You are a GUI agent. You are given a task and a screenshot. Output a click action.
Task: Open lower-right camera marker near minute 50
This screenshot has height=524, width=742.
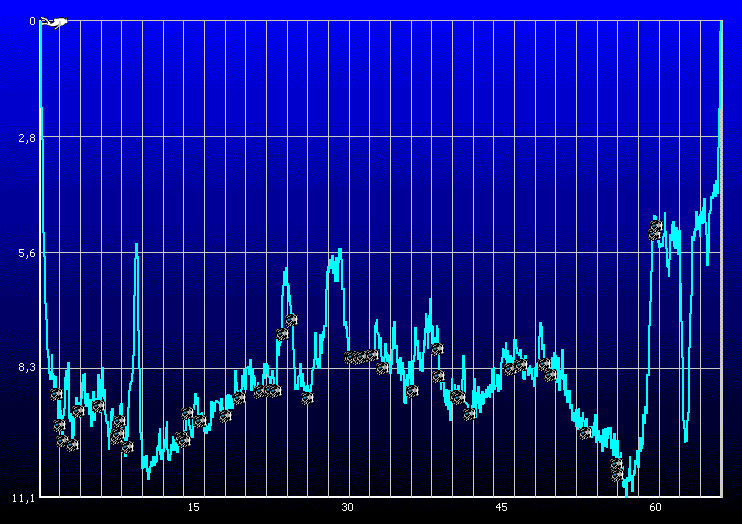(550, 376)
